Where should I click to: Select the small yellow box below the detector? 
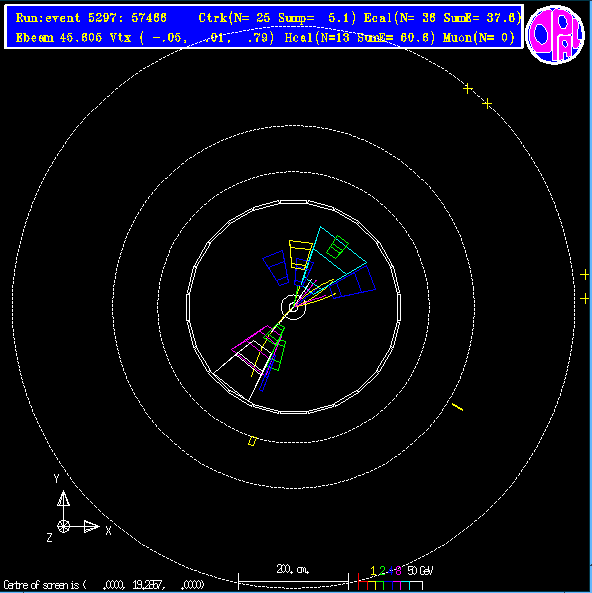pyautogui.click(x=252, y=441)
